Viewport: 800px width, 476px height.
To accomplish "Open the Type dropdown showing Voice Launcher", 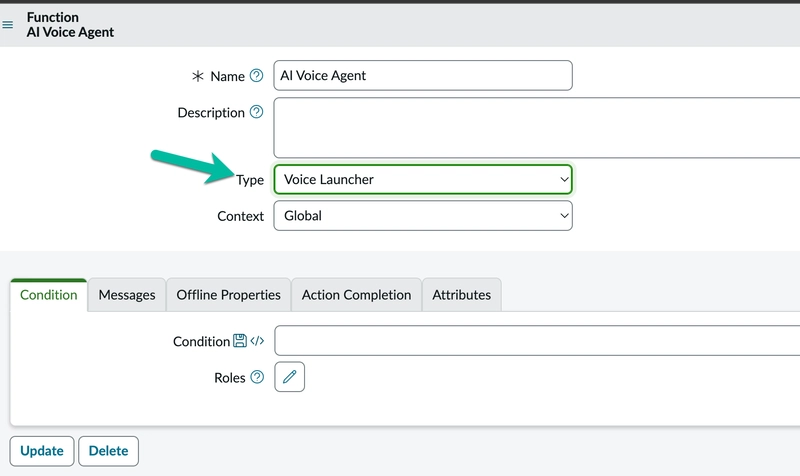I will (x=422, y=180).
